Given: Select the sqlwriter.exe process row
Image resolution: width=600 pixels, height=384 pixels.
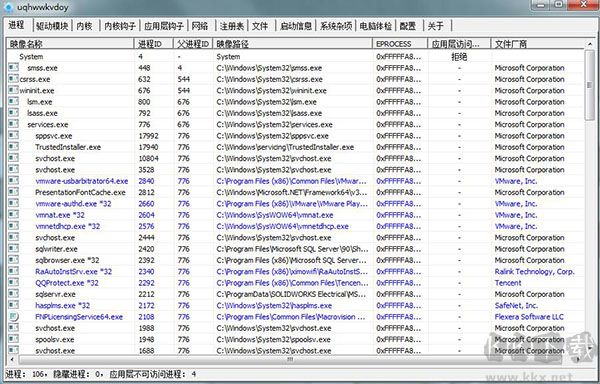Looking at the screenshot, I should tap(296, 249).
